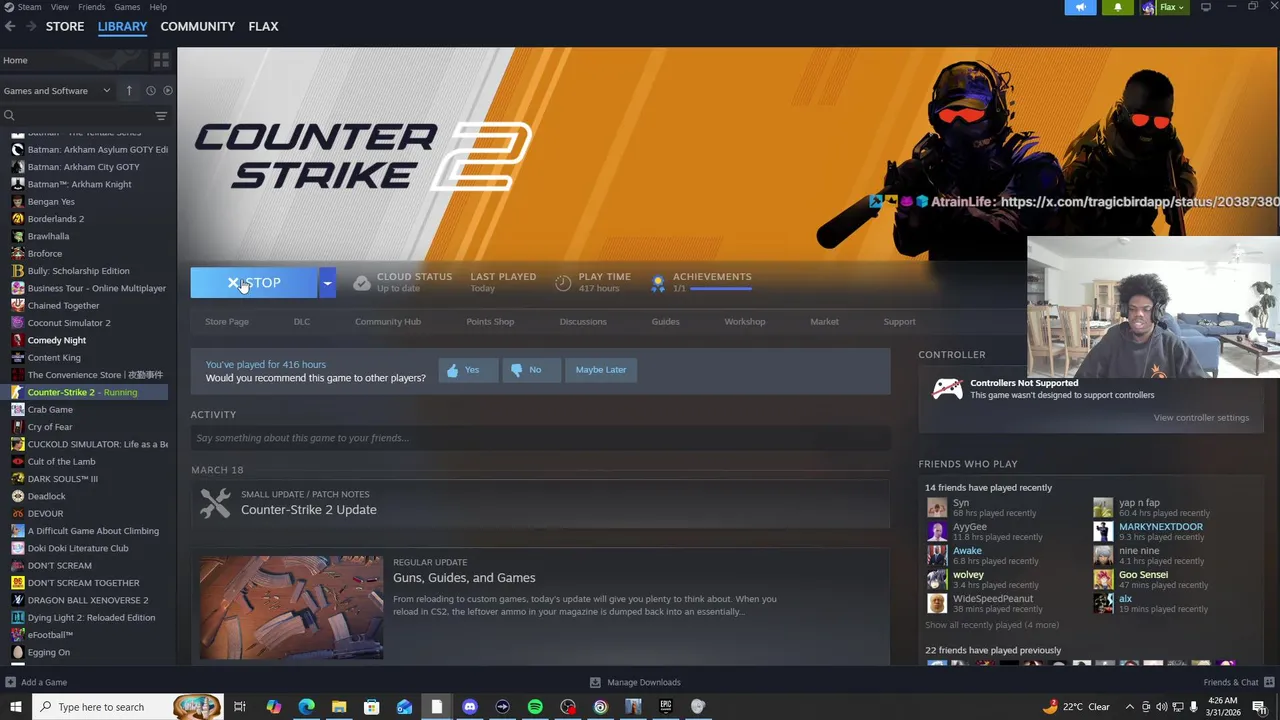Viewport: 1280px width, 720px height.
Task: Open Microsoft Edge from the taskbar
Action: coord(306,707)
